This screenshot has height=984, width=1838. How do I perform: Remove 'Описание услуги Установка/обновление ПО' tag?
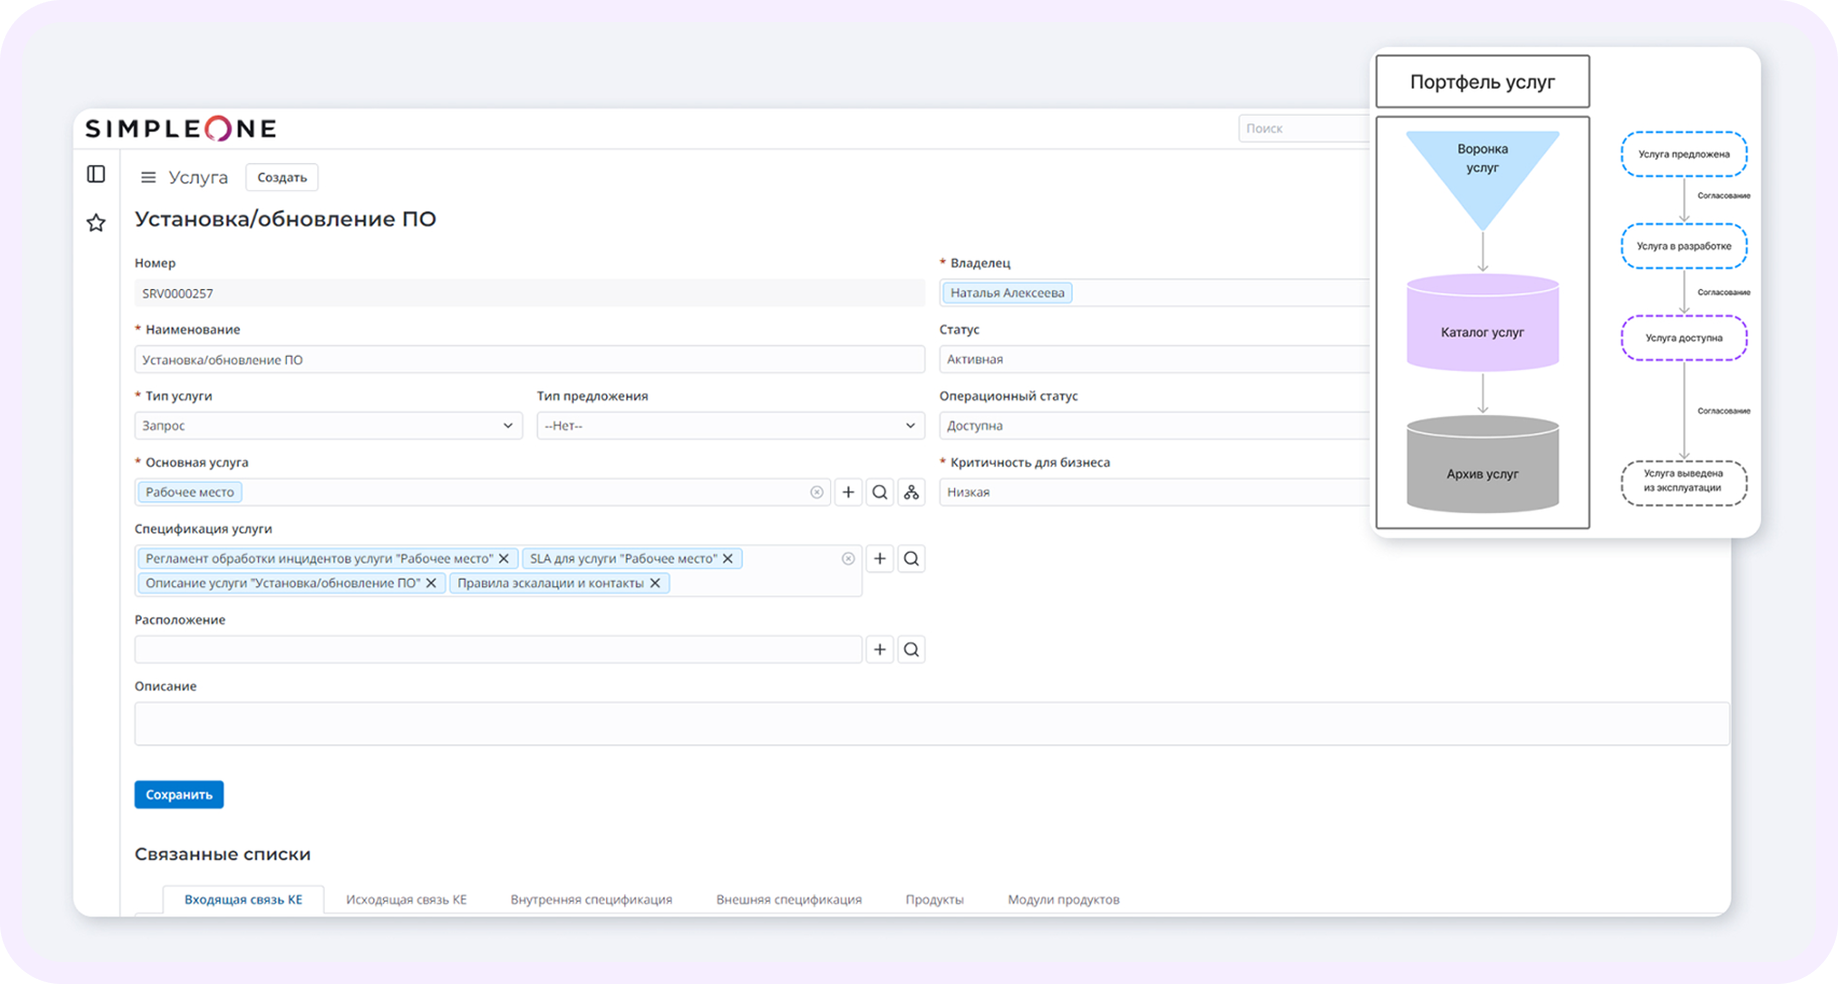(x=431, y=583)
